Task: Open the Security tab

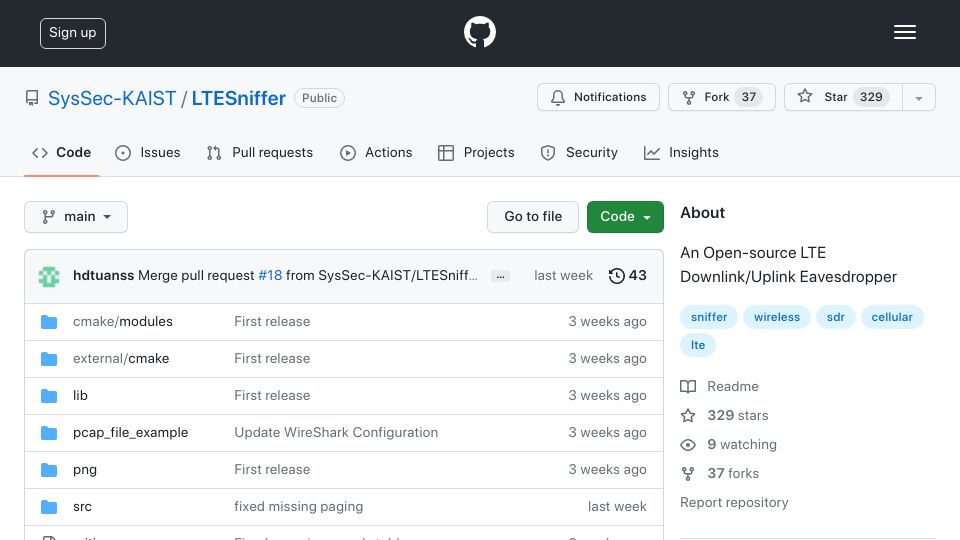Action: [579, 152]
